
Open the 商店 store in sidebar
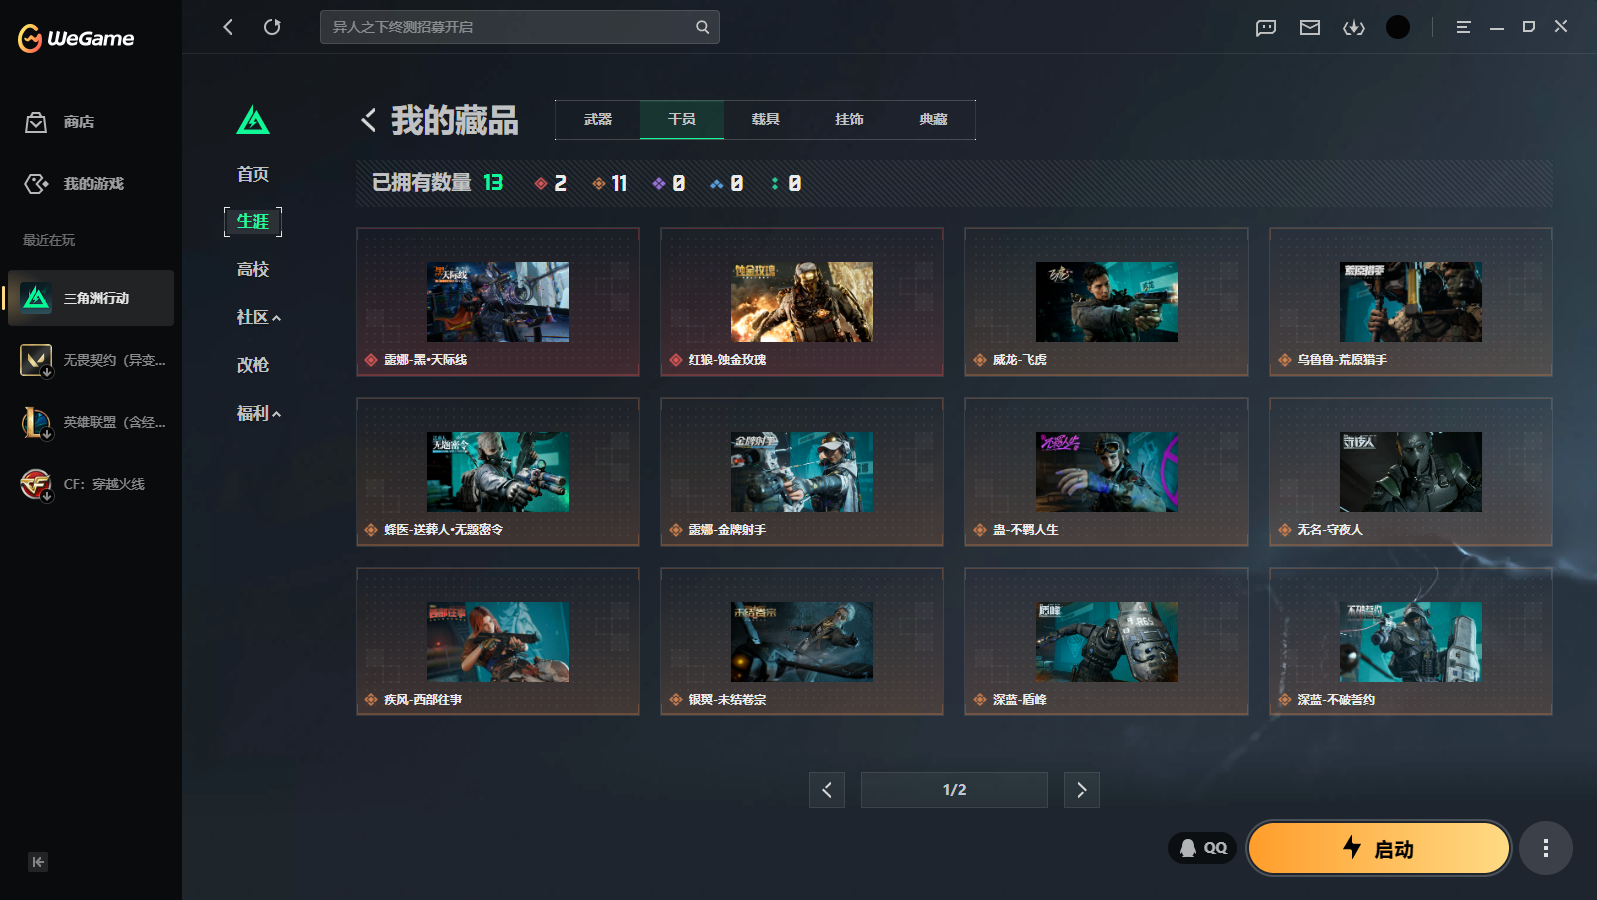pyautogui.click(x=91, y=122)
